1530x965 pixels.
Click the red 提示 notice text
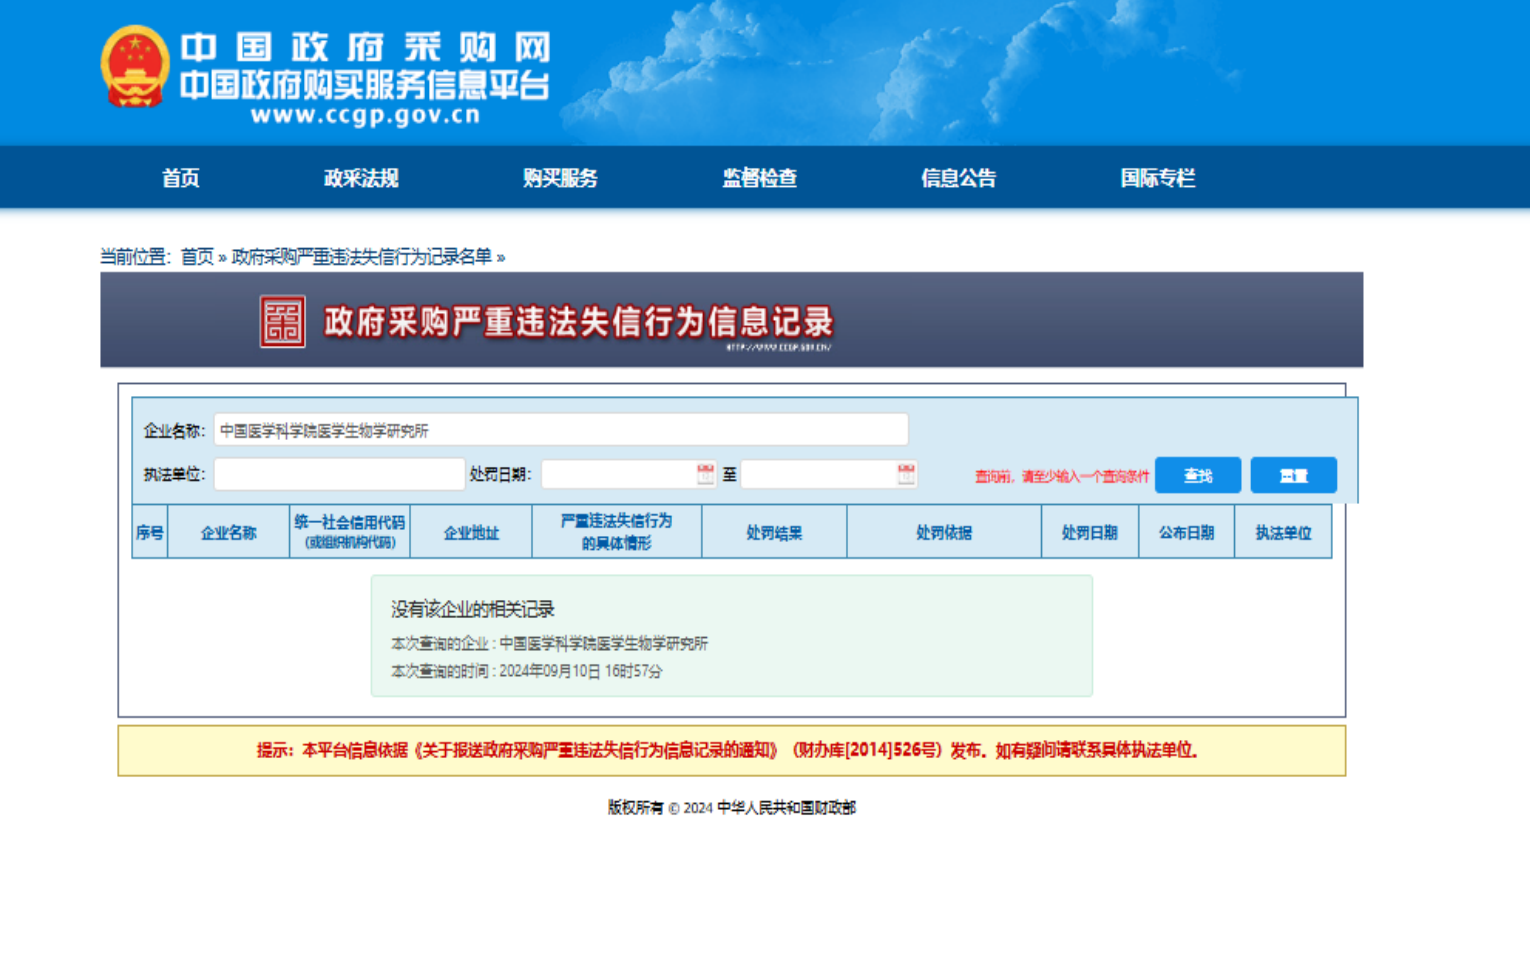(727, 750)
